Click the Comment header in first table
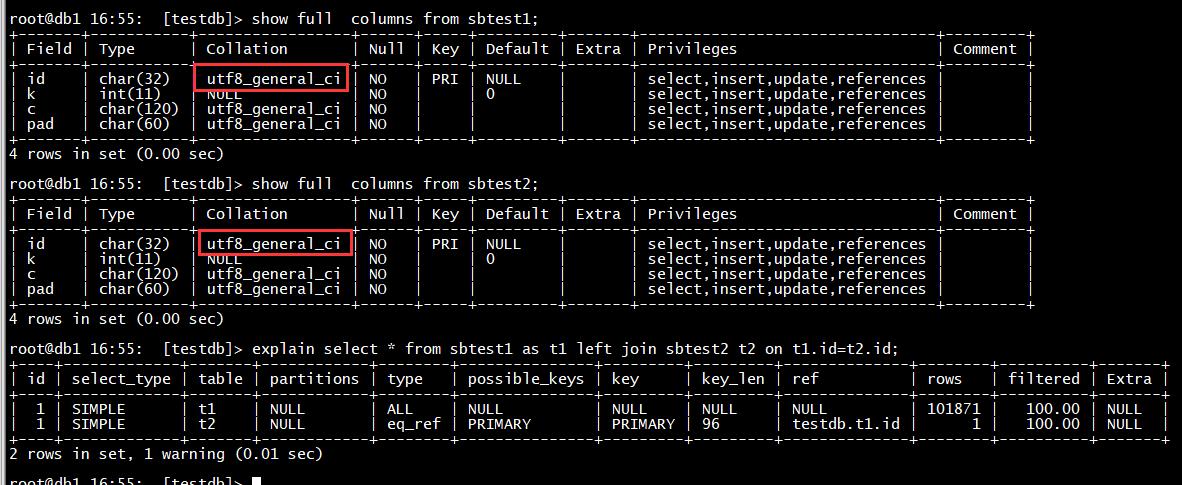The height and width of the screenshot is (485, 1182). point(984,49)
